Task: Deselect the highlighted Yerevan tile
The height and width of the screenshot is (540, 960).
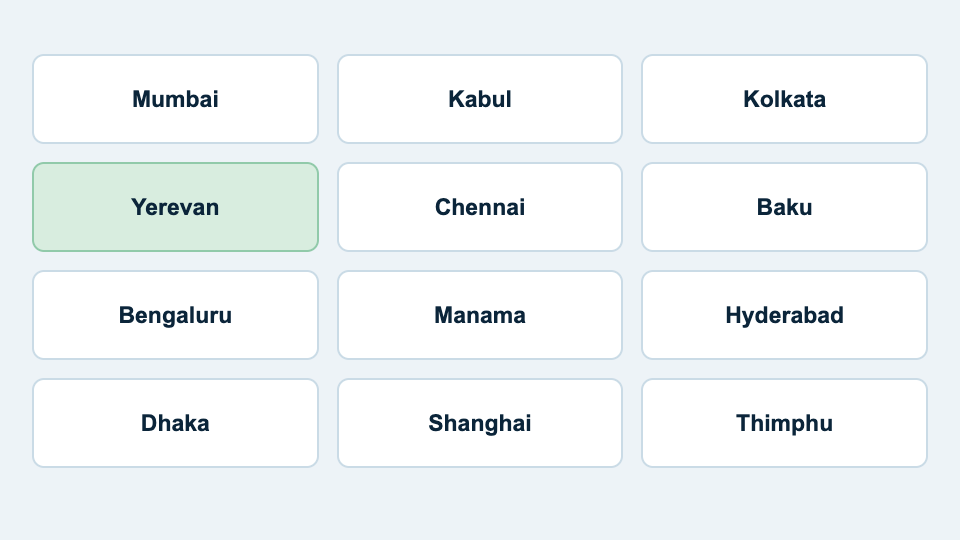Action: click(x=175, y=207)
